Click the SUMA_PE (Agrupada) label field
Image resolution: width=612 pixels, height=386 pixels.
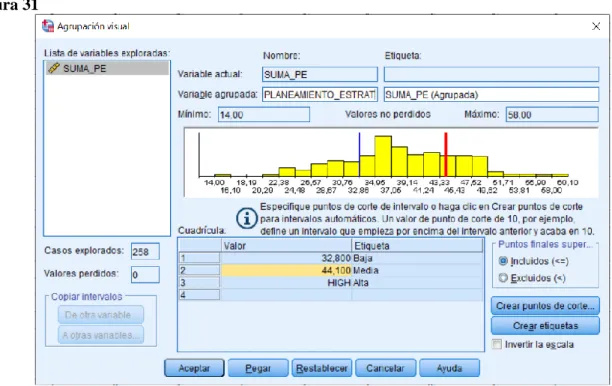click(491, 94)
